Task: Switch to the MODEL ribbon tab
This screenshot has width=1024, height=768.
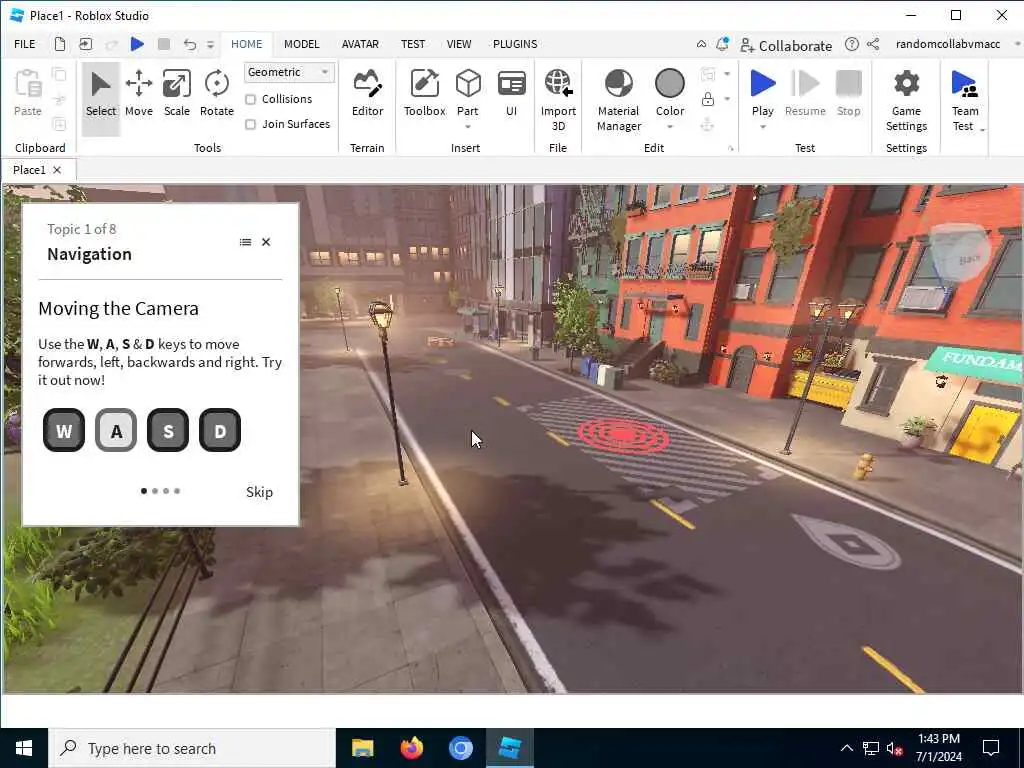Action: tap(302, 44)
